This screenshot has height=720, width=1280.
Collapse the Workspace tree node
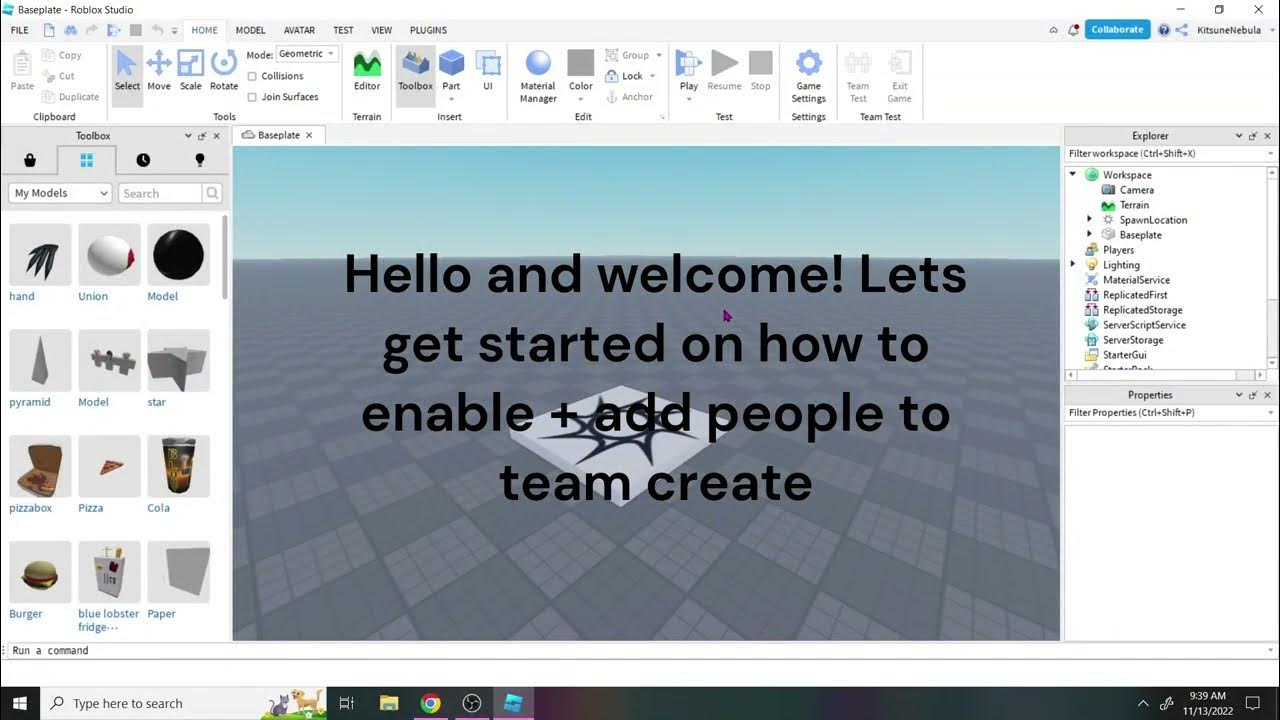click(x=1073, y=174)
